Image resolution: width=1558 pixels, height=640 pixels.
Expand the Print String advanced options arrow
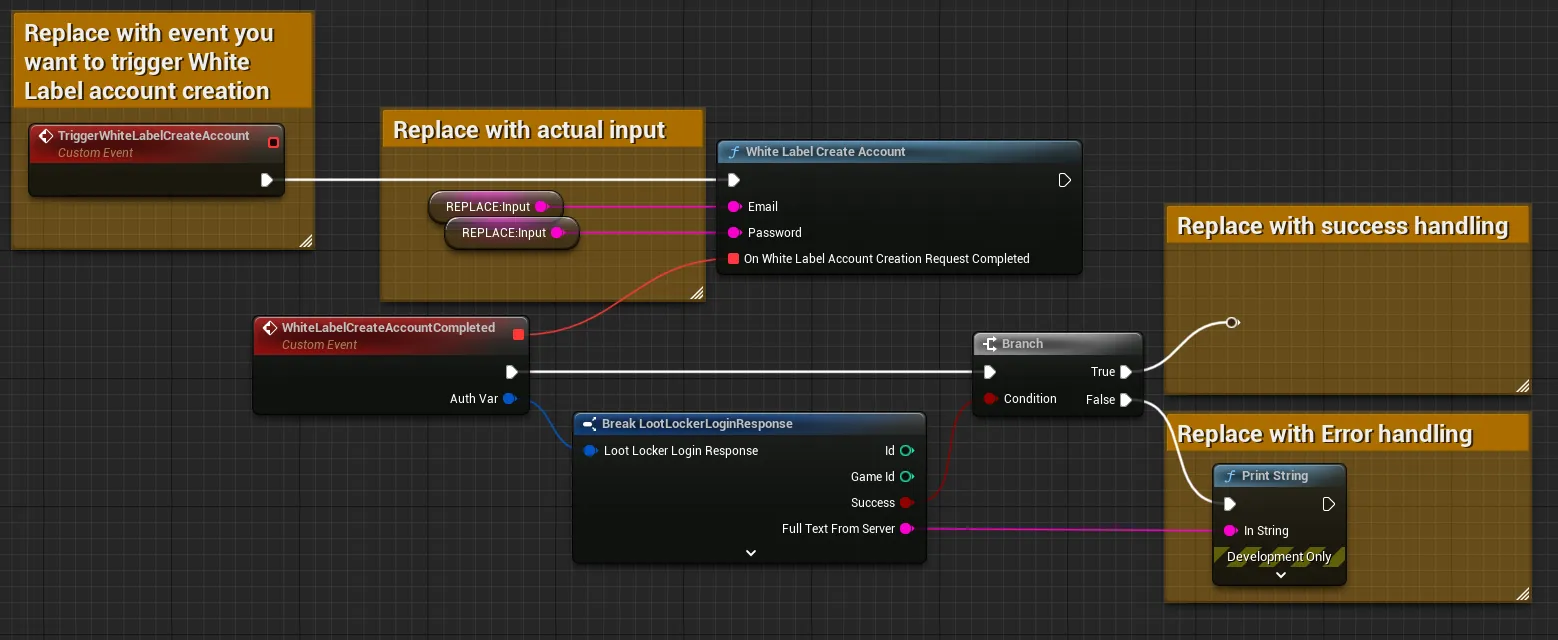1280,575
